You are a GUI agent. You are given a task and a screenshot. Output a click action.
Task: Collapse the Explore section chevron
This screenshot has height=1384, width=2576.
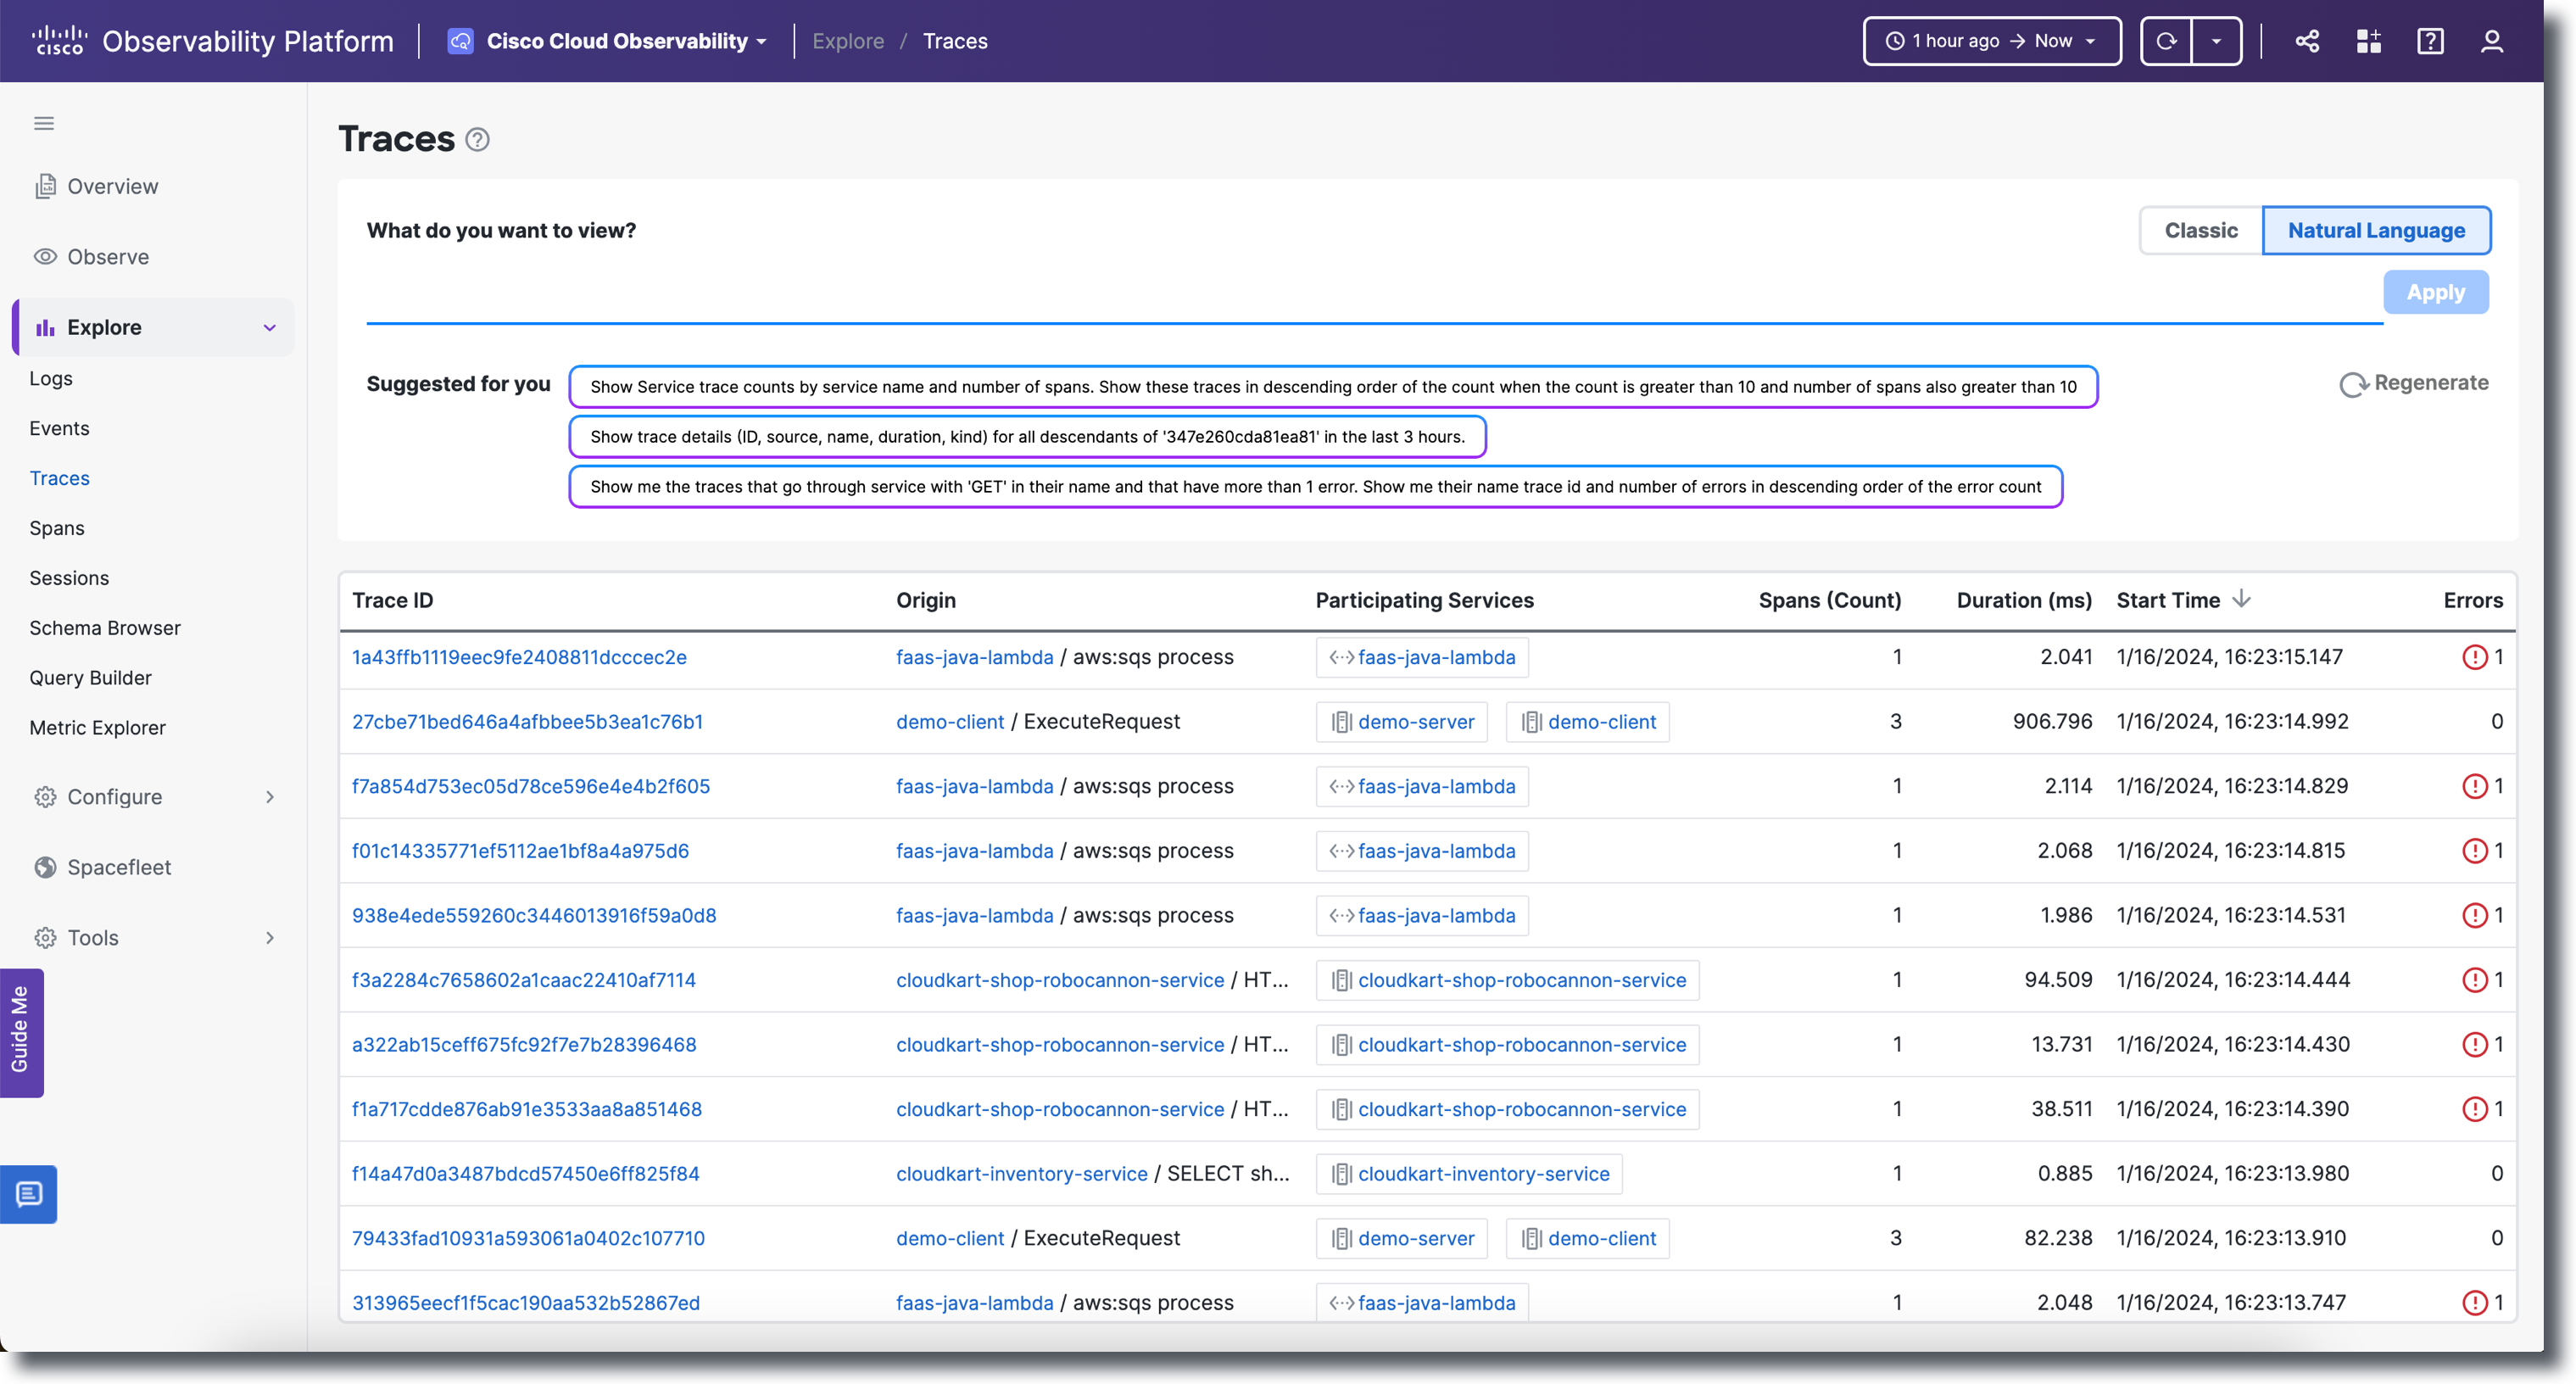click(269, 328)
